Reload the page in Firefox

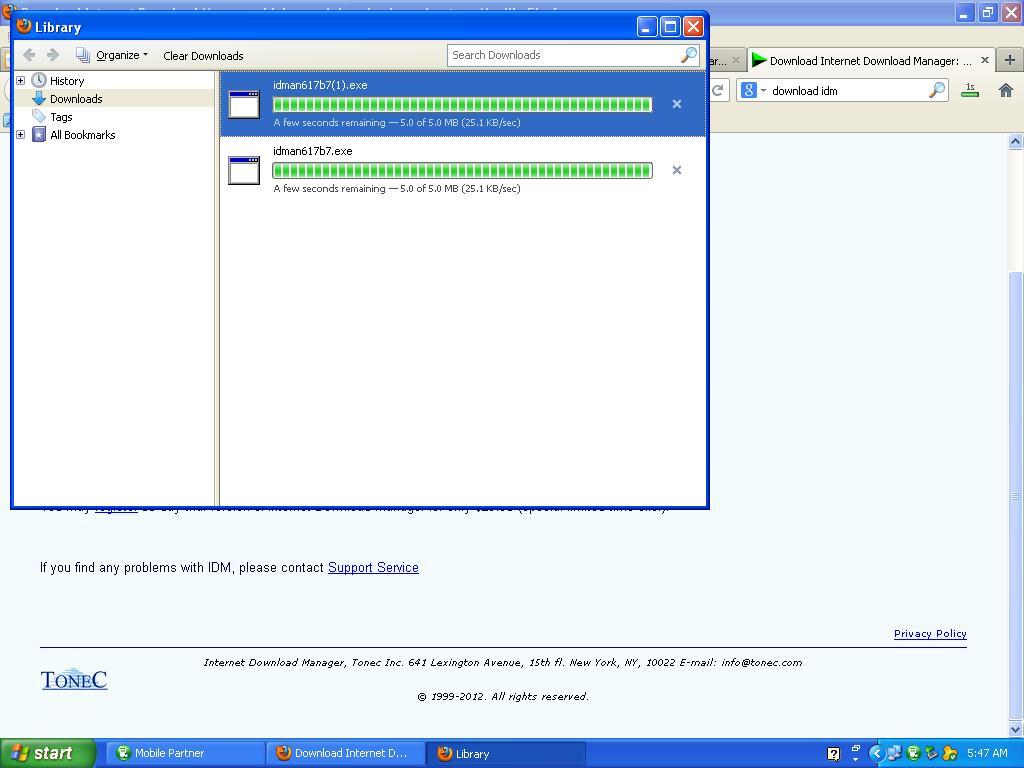(718, 90)
